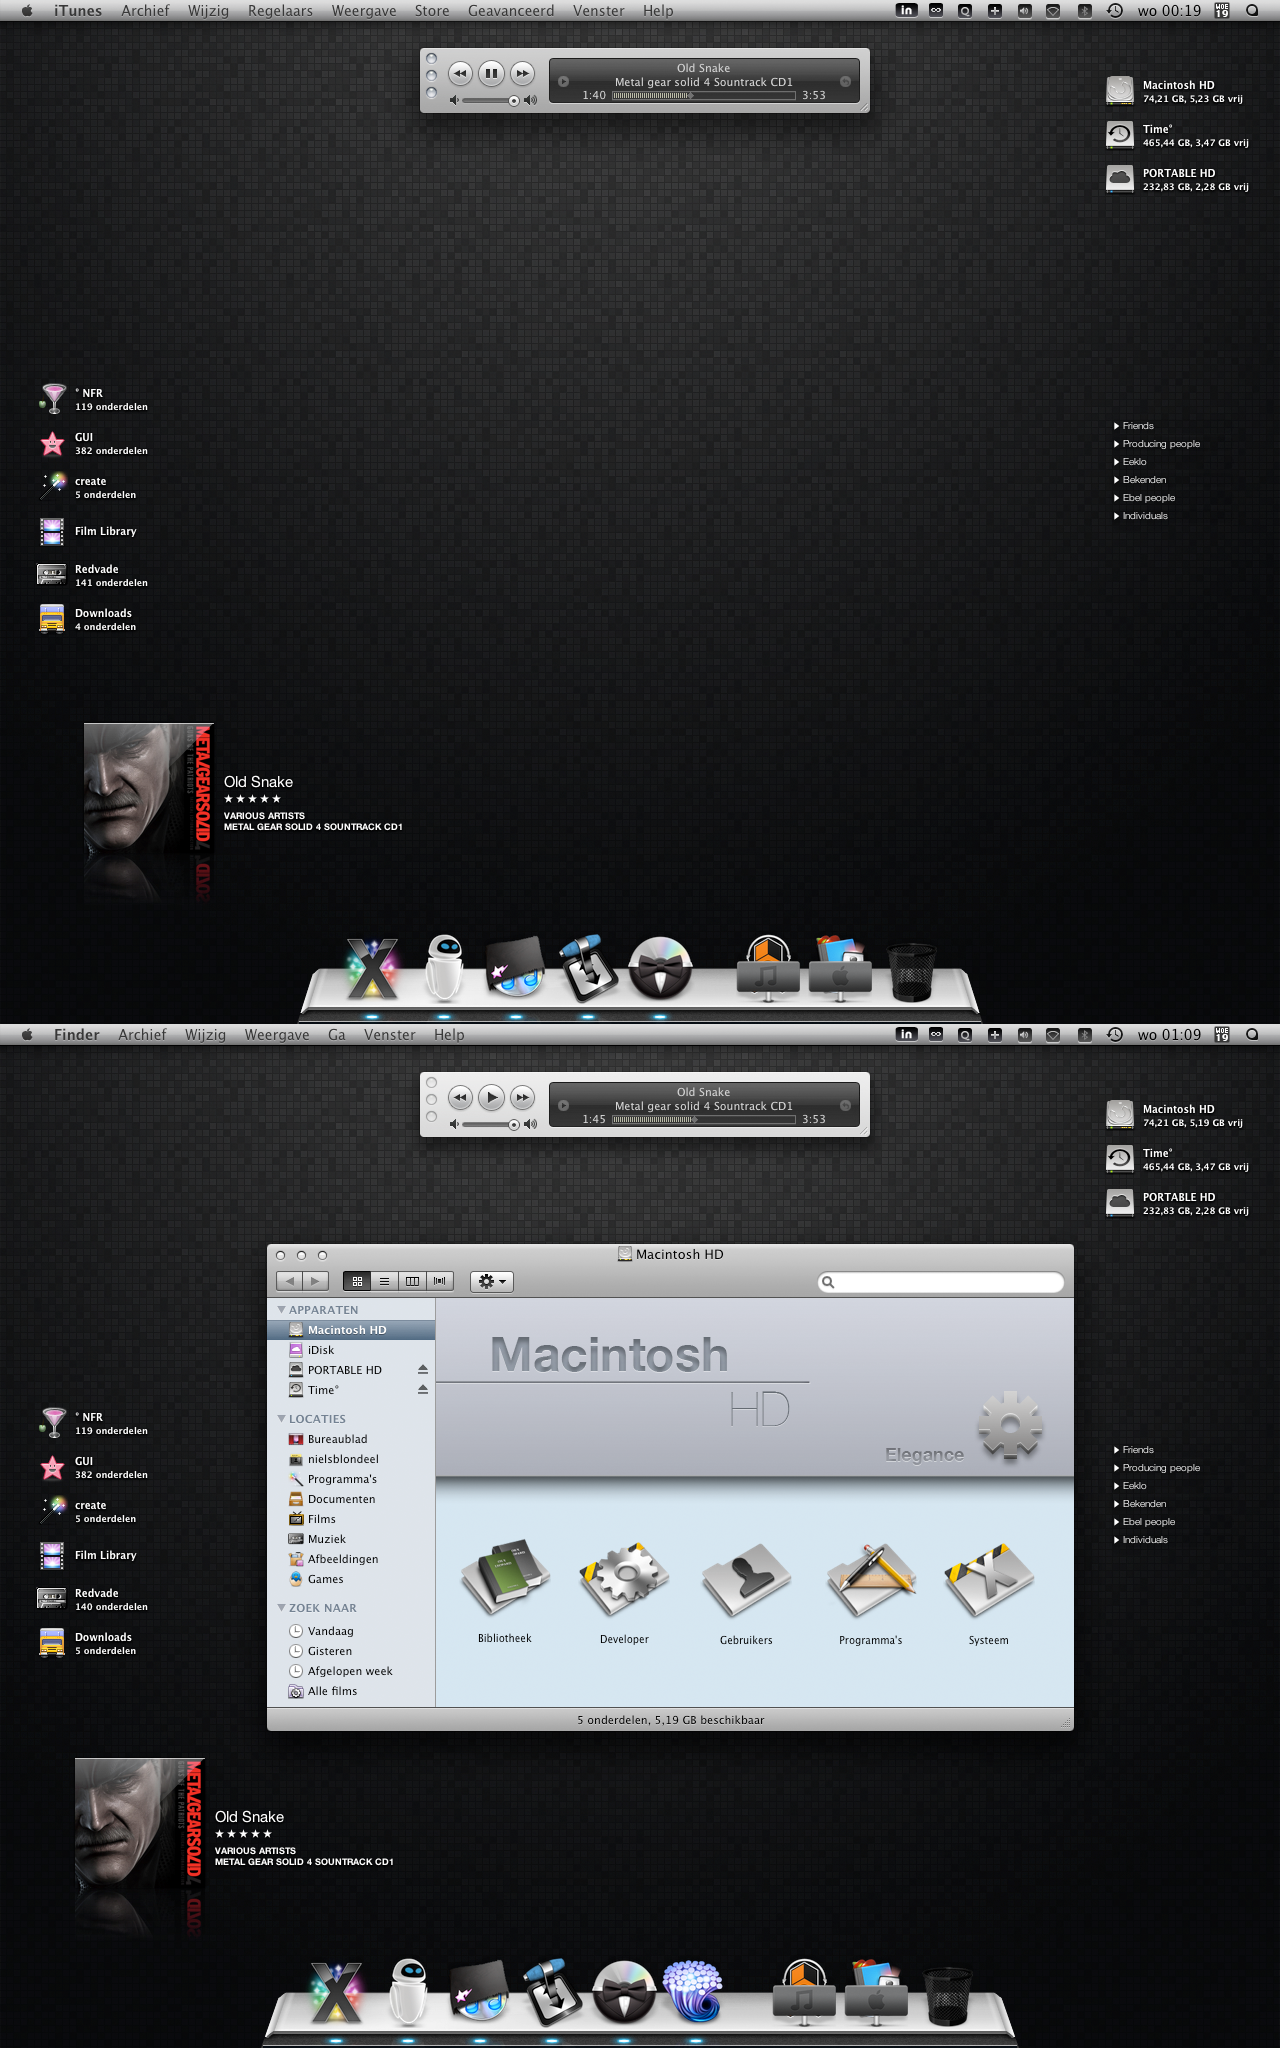Viewport: 1280px width, 2048px height.
Task: Open Games in the Finder sidebar
Action: tap(351, 1579)
